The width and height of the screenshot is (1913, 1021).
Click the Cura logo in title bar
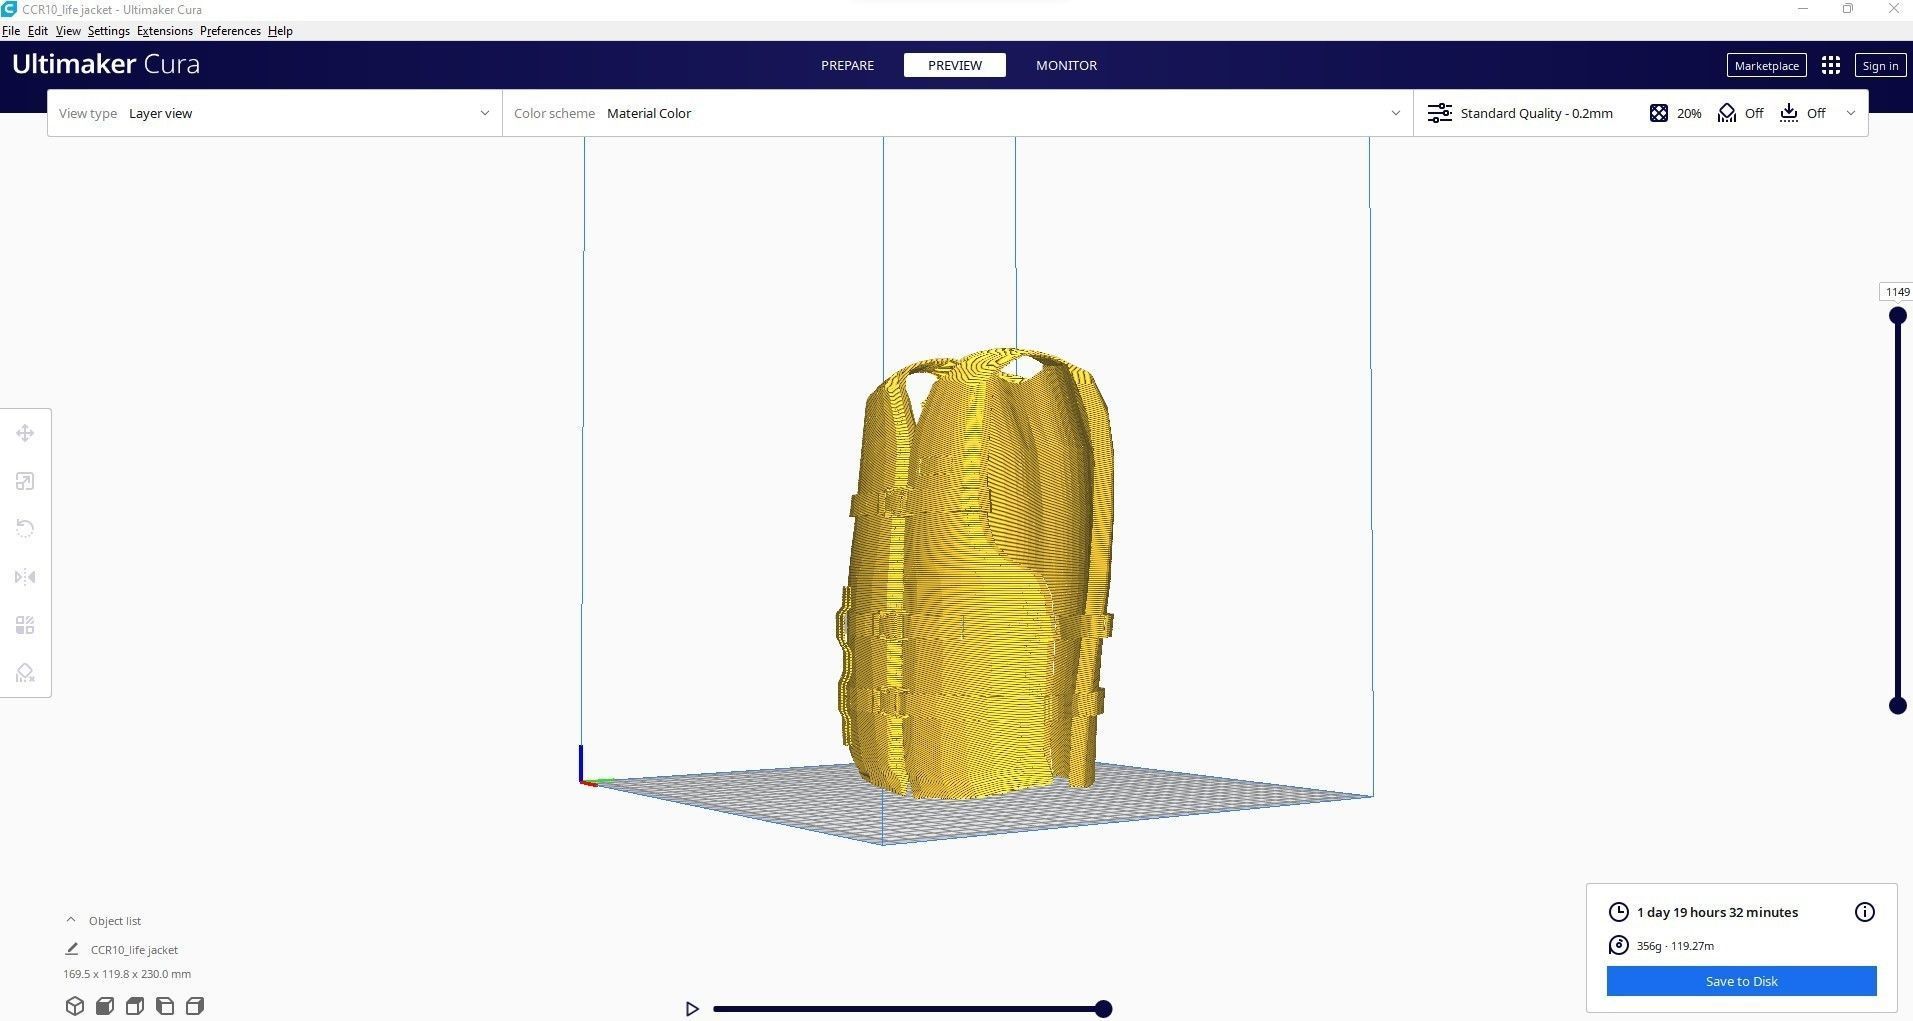(9, 9)
